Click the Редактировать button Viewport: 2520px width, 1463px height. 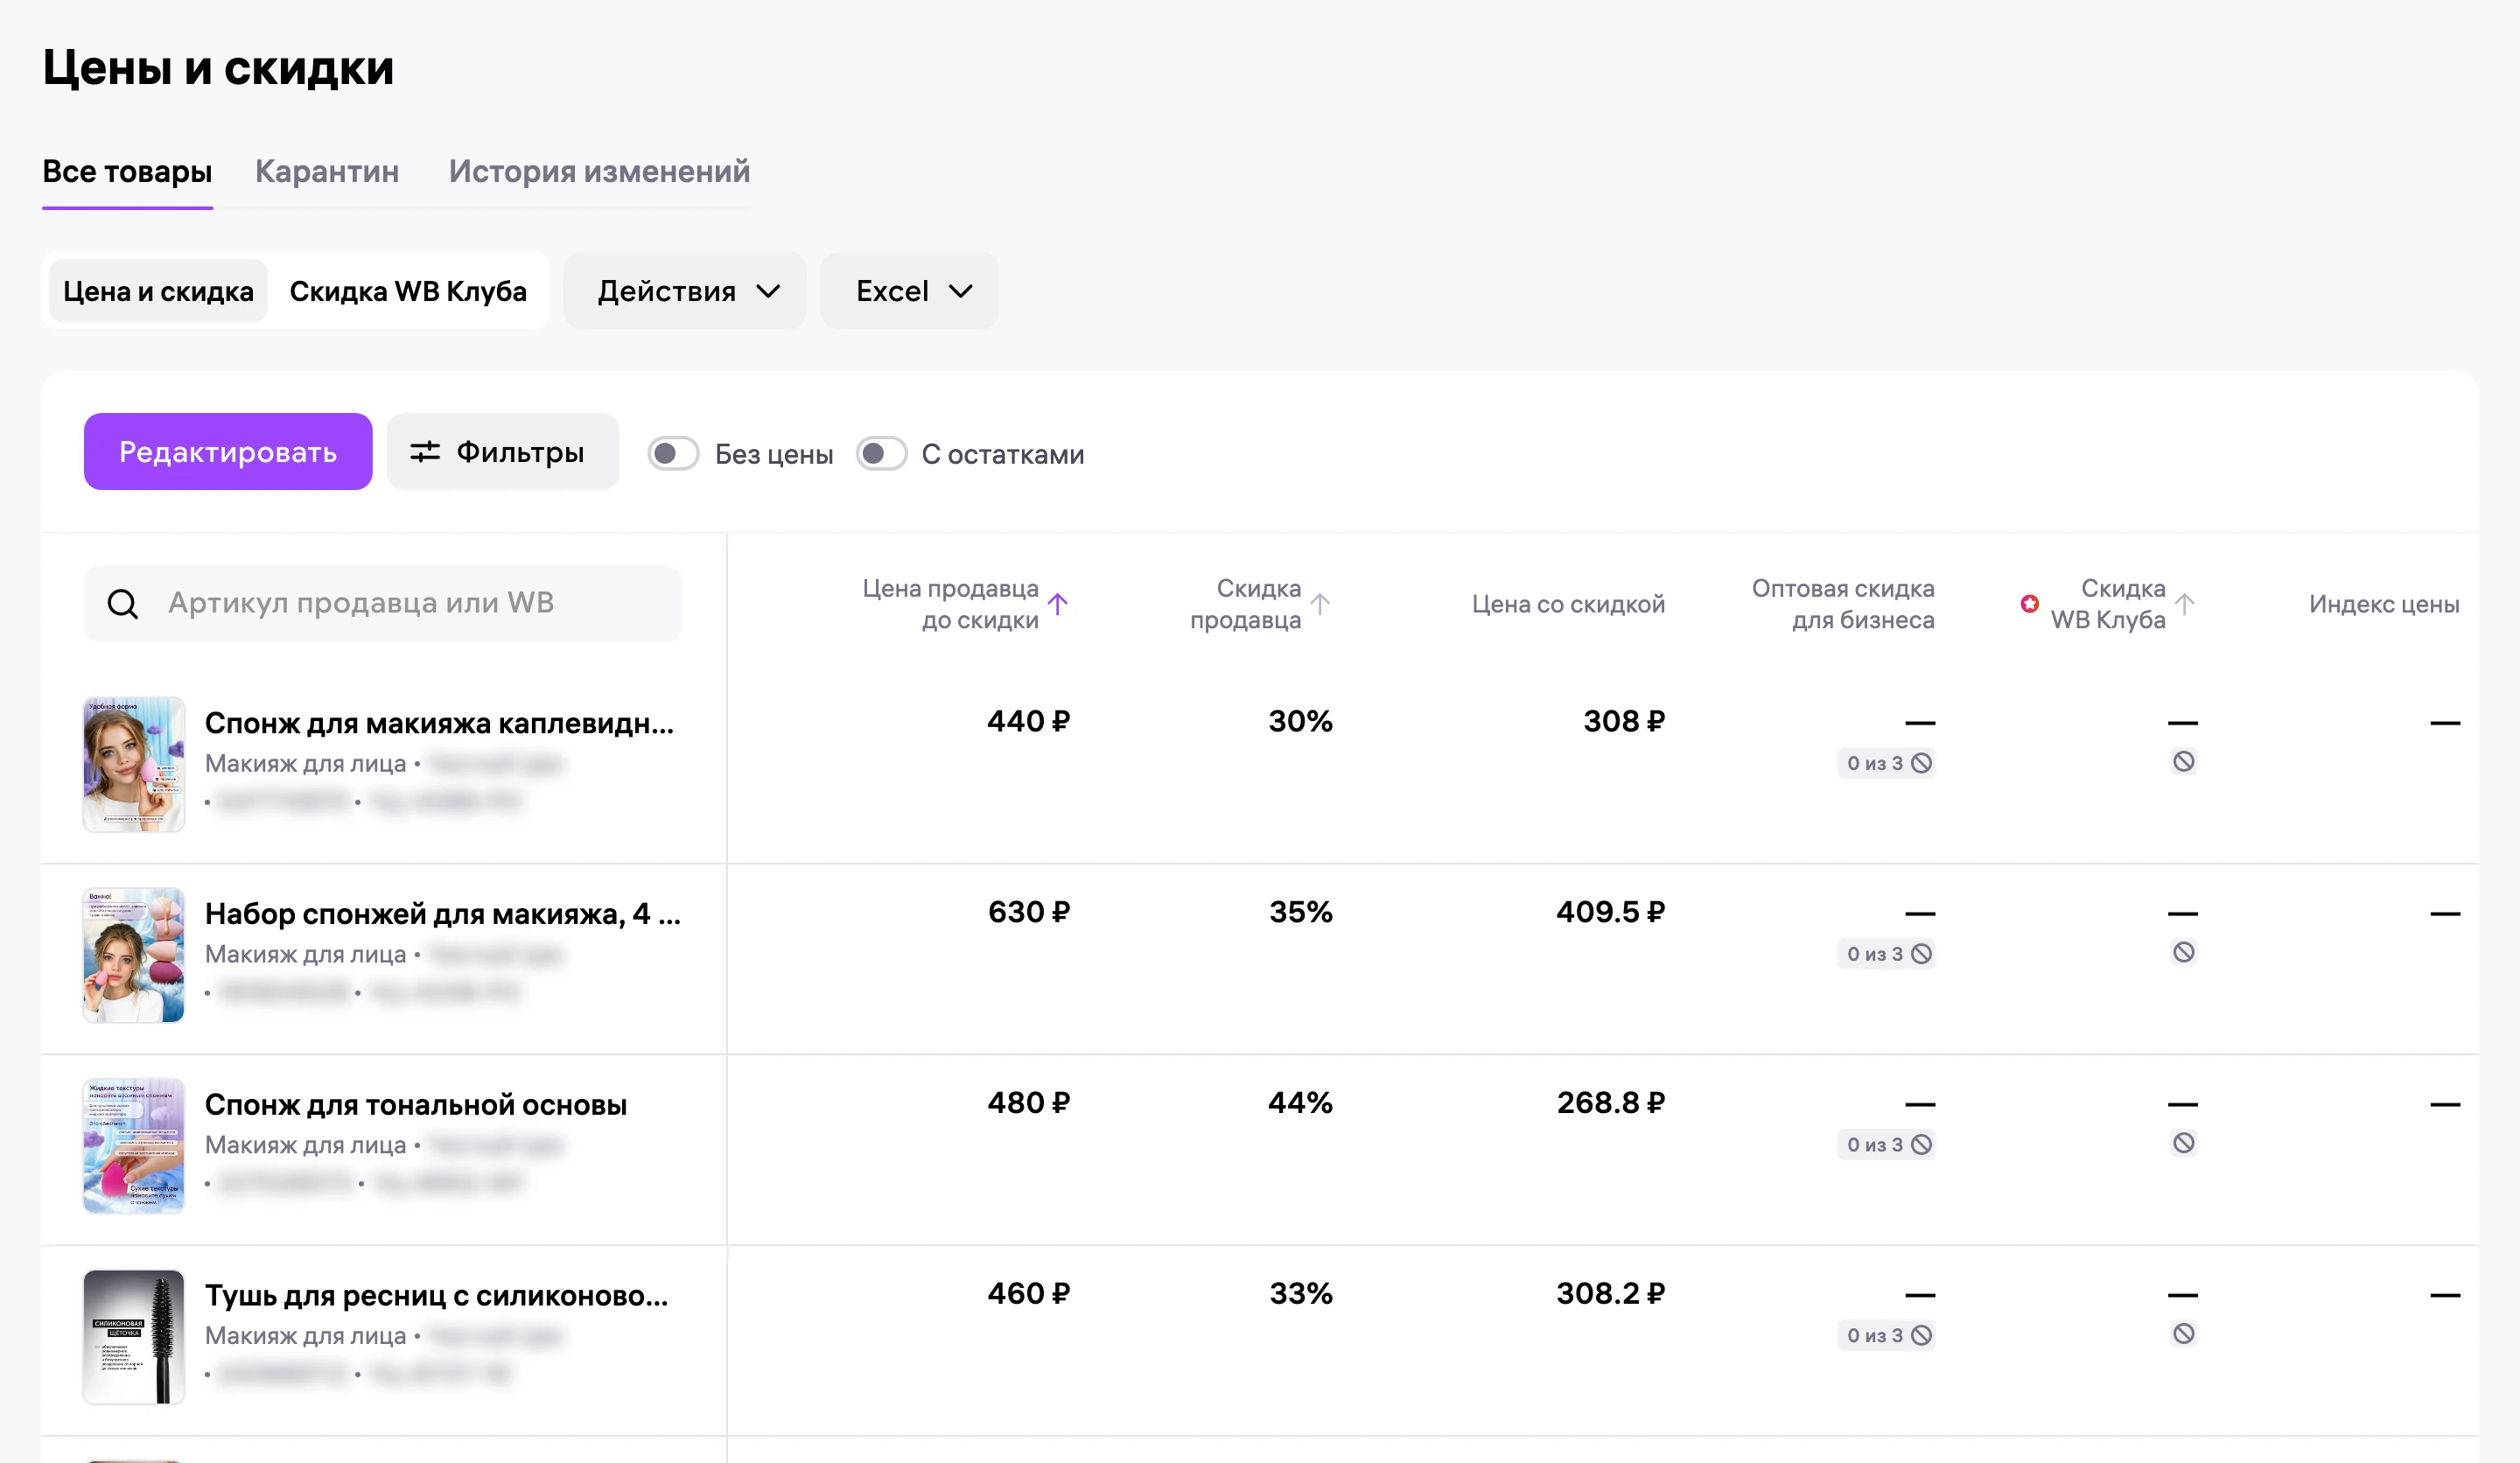228,452
